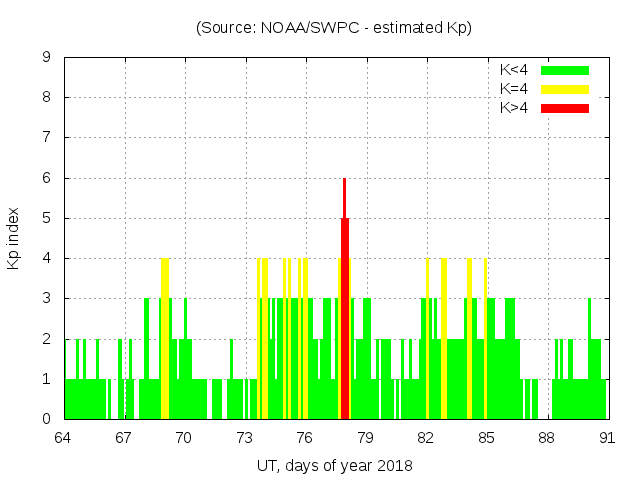Click the red K>4 legend swatch
Screen dimensions: 640x480
tap(565, 108)
